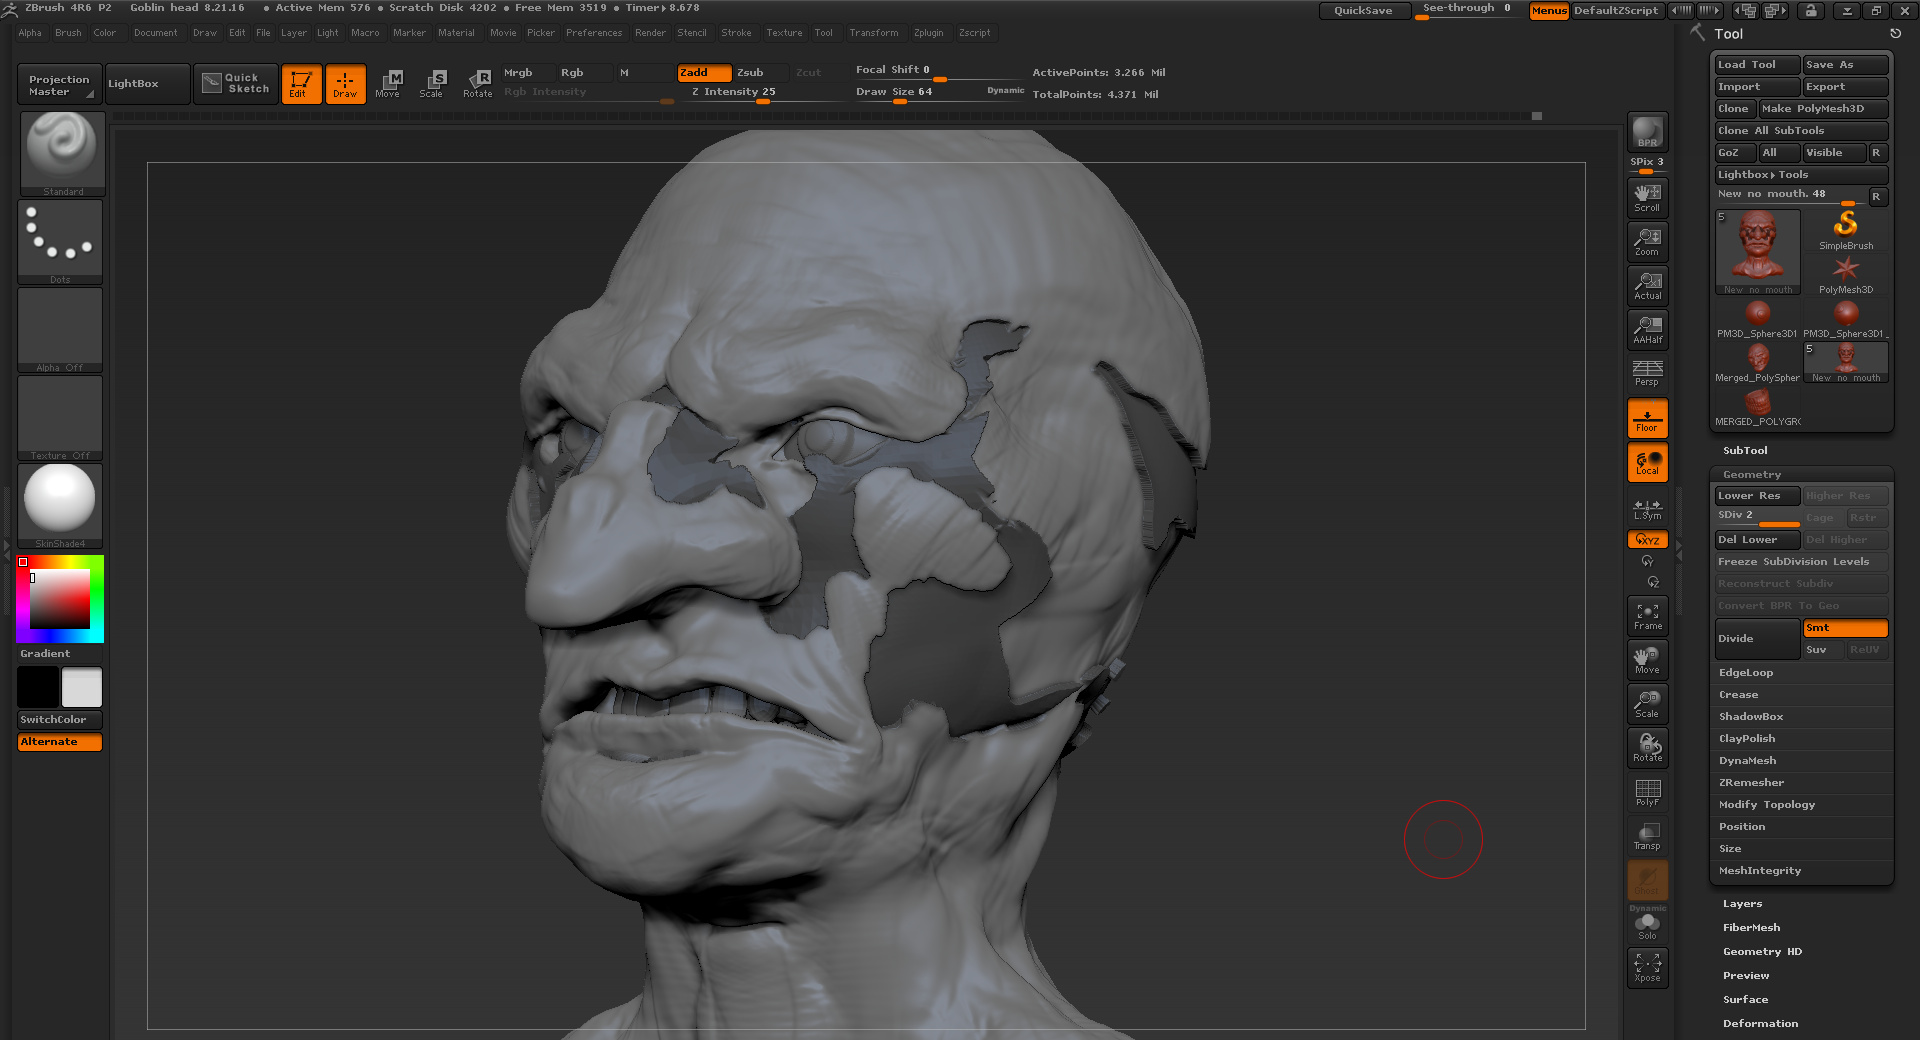
Task: Select the top-shelf Scale tool
Action: (x=433, y=84)
